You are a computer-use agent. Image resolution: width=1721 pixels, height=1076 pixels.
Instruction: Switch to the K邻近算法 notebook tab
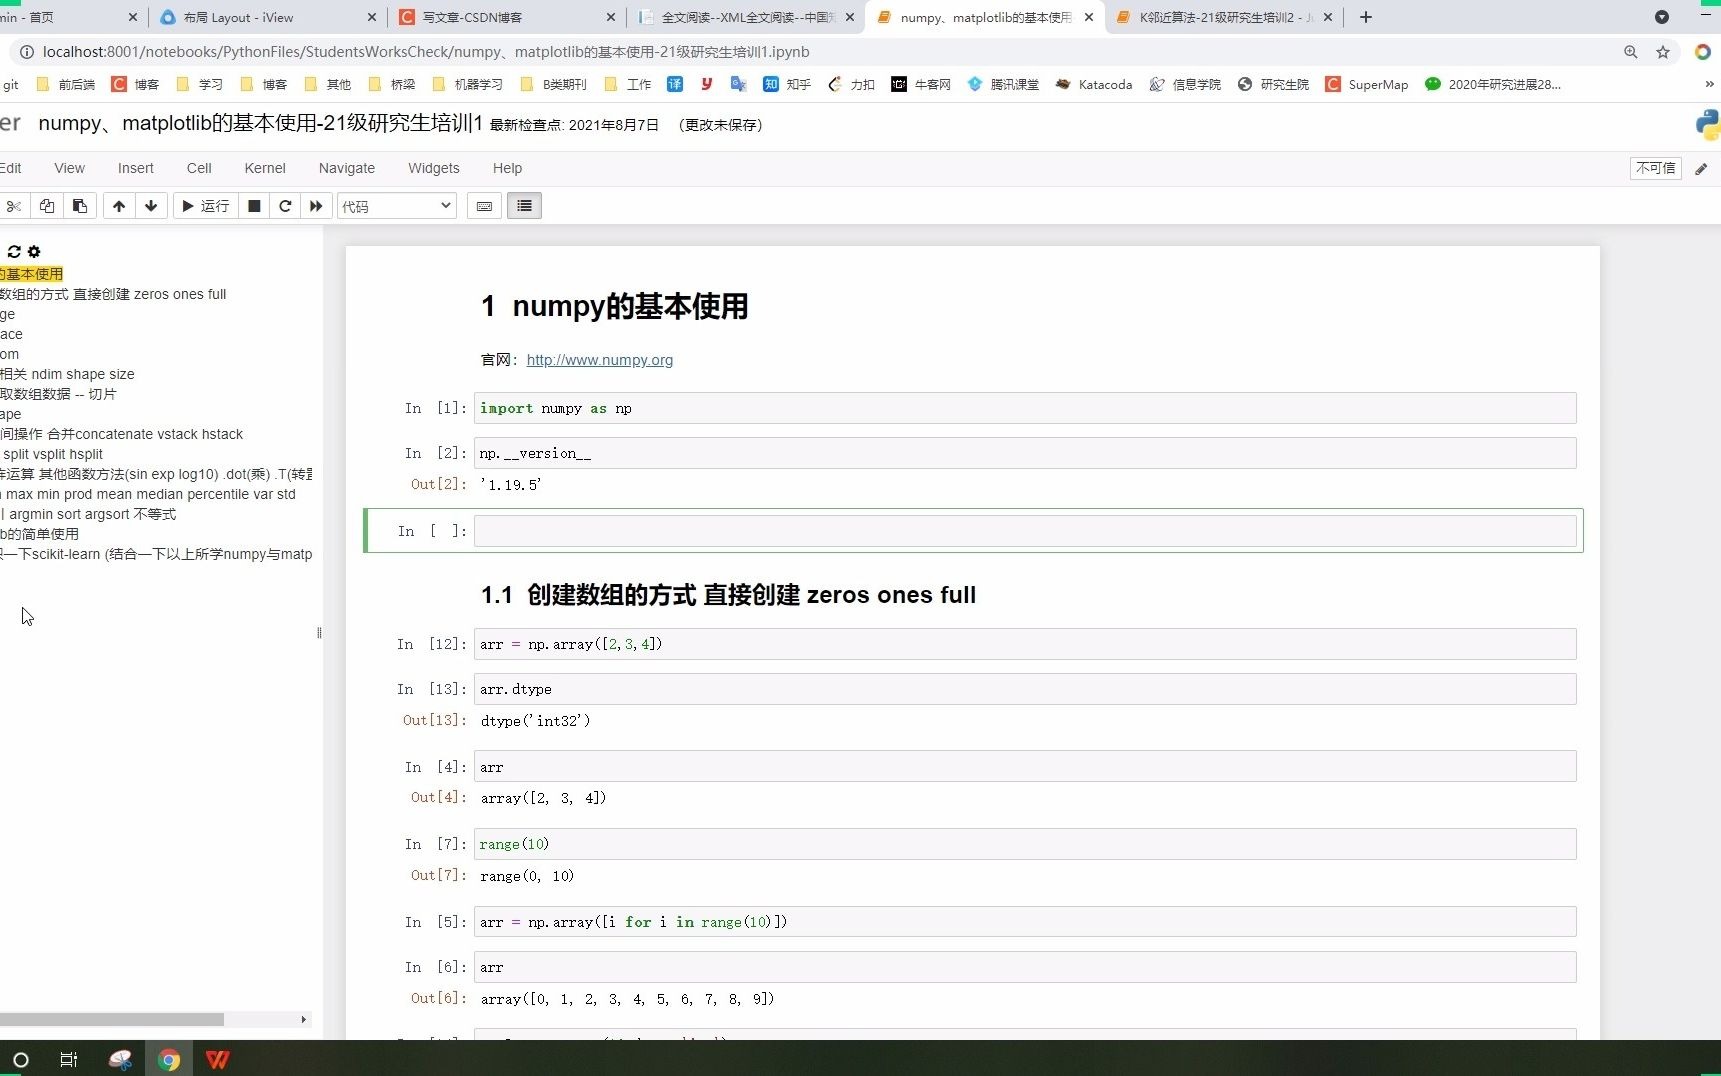click(x=1225, y=17)
